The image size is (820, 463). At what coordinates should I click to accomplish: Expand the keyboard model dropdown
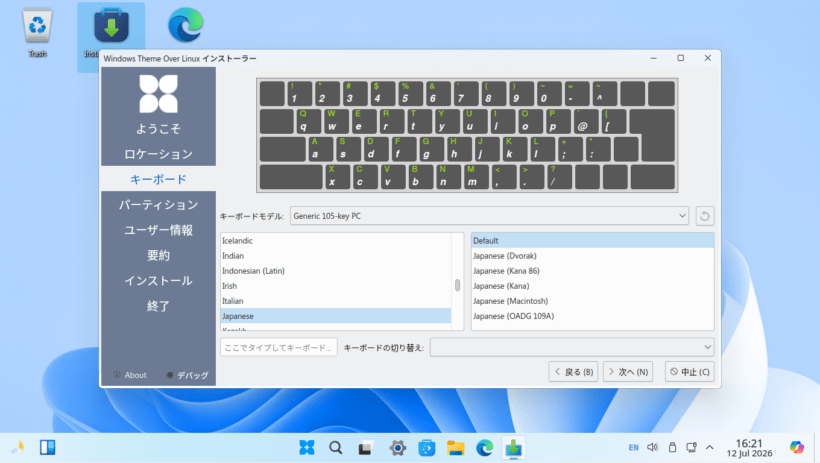click(489, 216)
